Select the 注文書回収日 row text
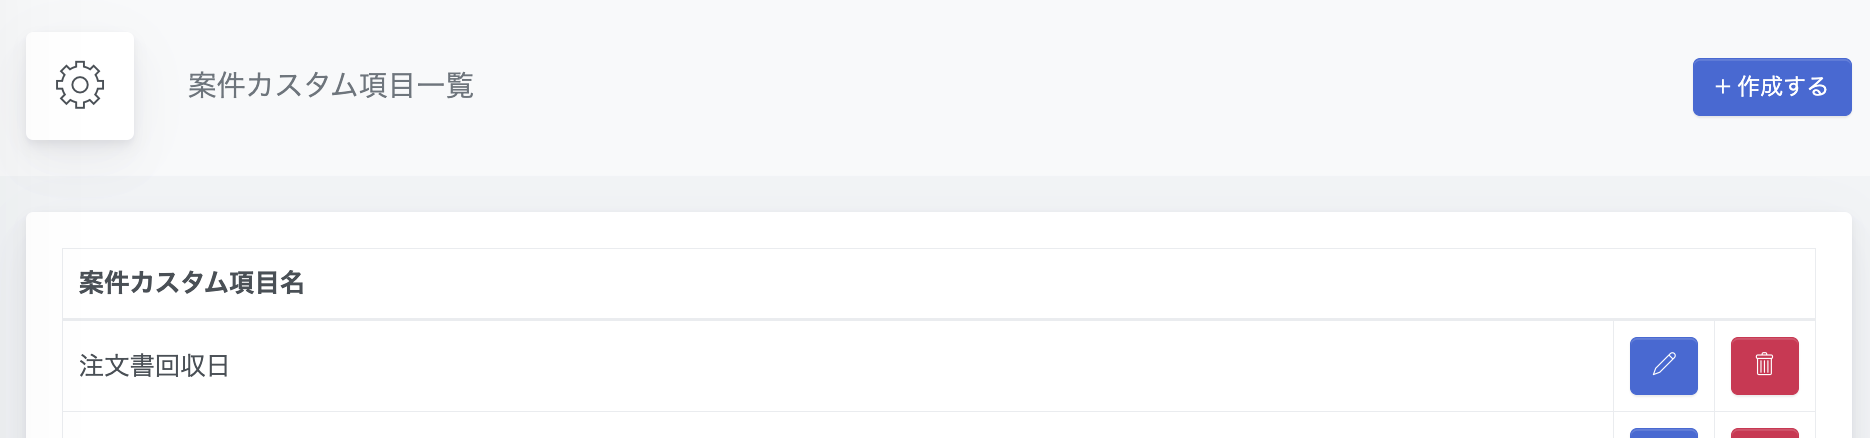 coord(154,366)
